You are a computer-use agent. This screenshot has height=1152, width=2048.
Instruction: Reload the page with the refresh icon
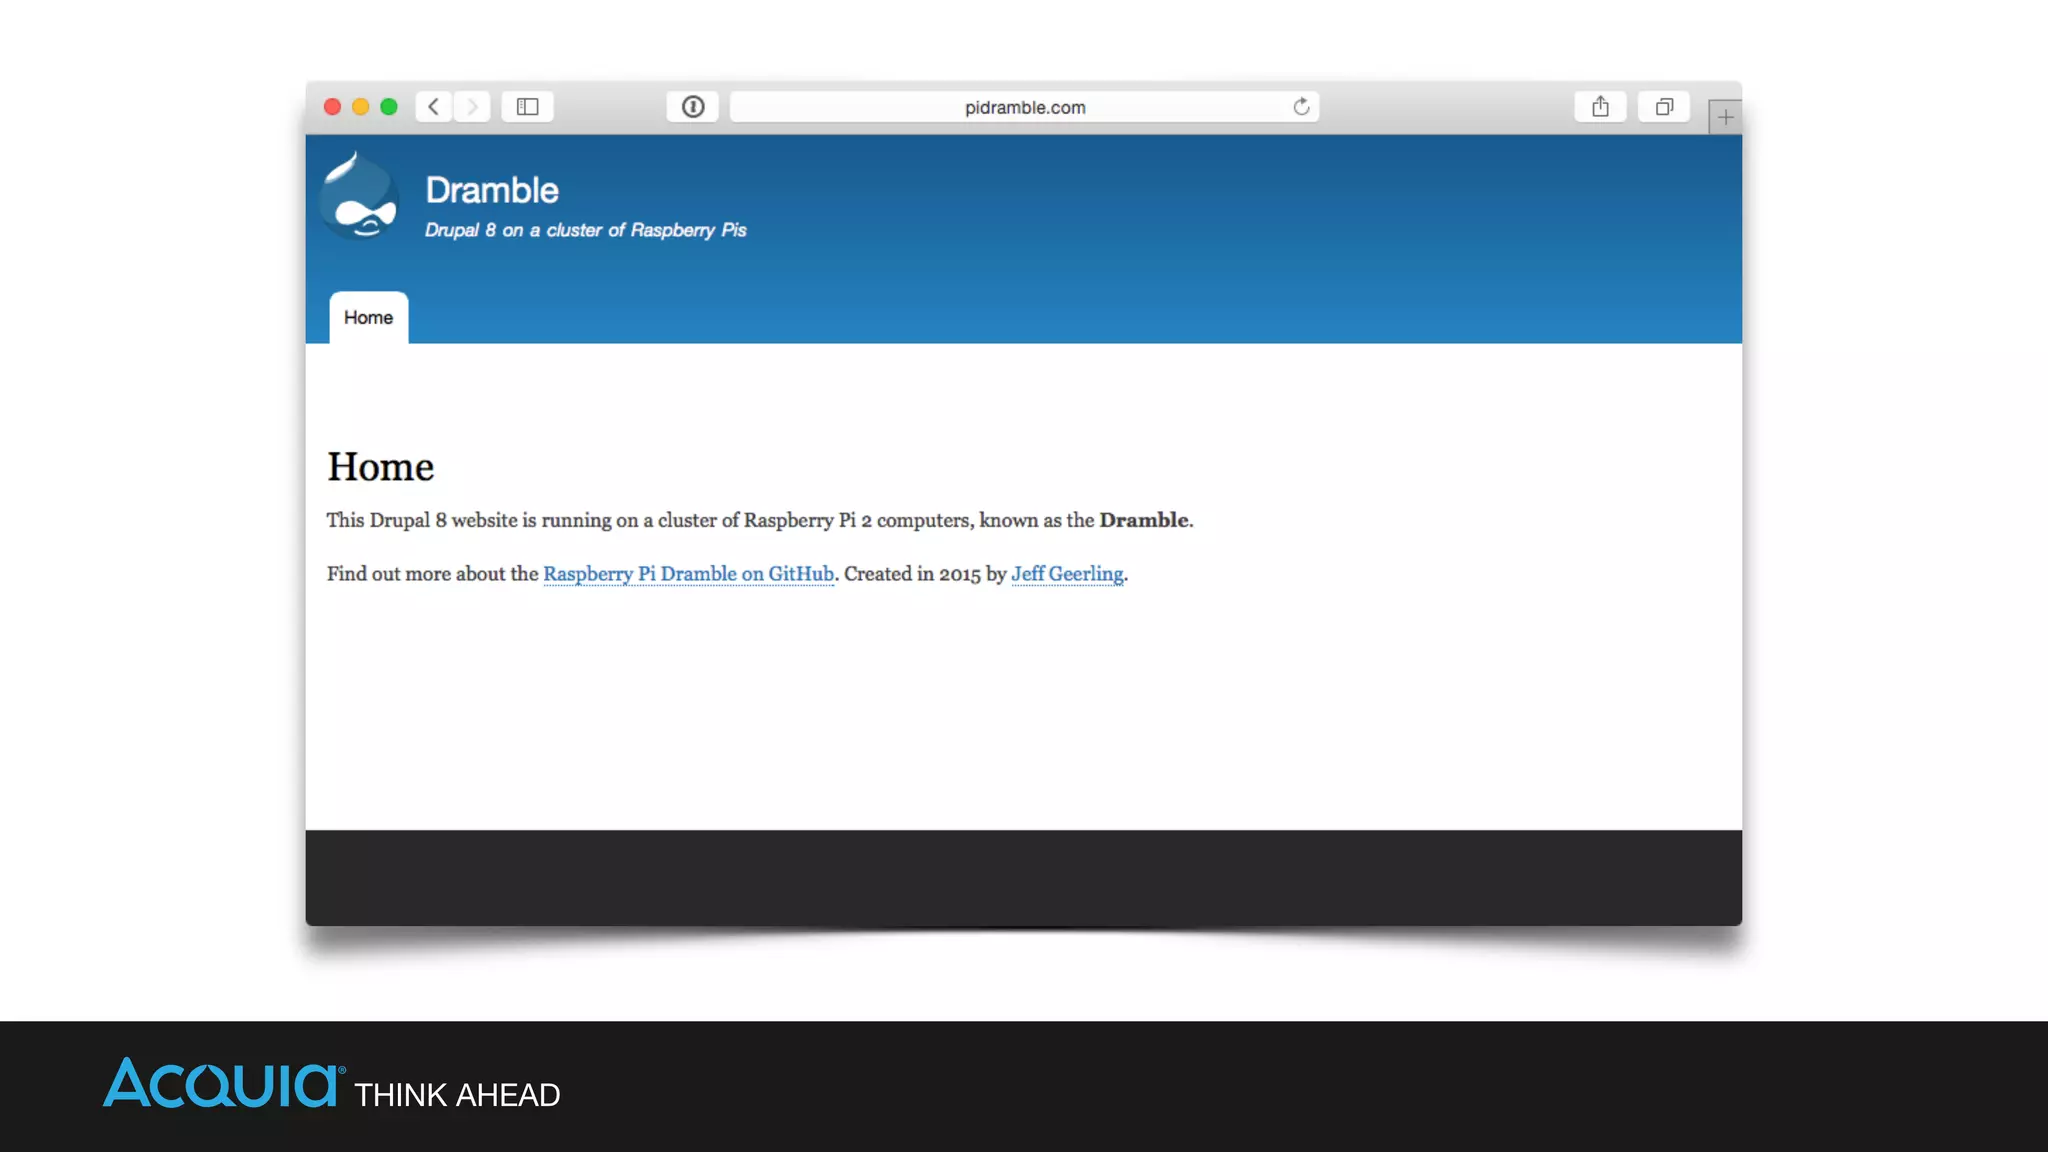(1301, 107)
